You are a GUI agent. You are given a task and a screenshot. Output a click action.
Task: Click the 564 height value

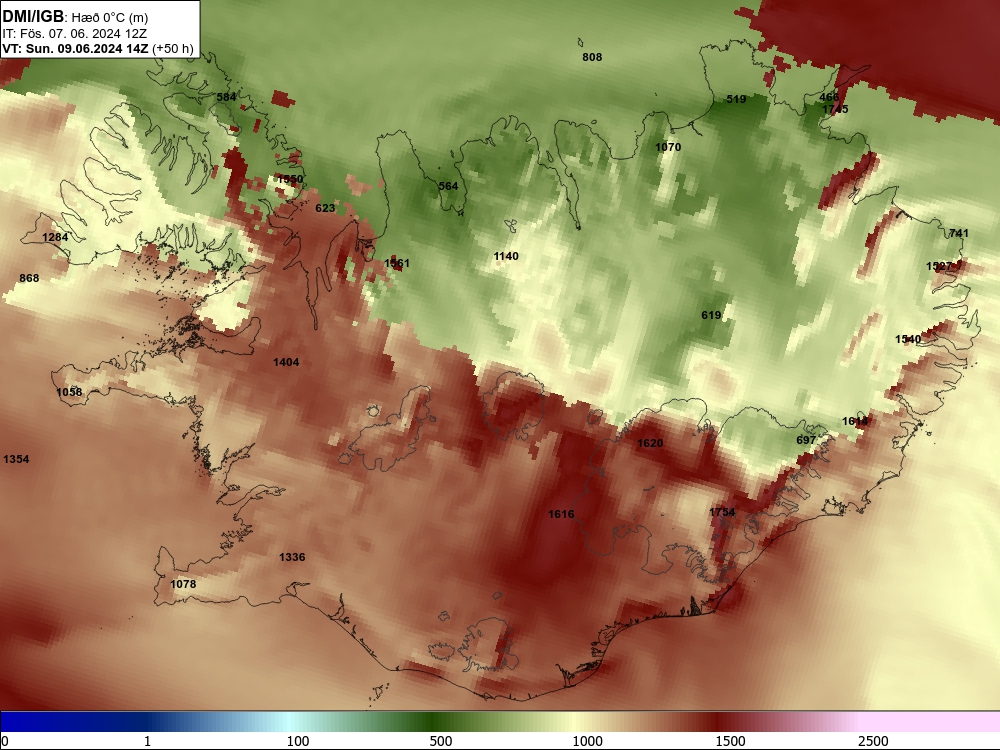pos(448,186)
